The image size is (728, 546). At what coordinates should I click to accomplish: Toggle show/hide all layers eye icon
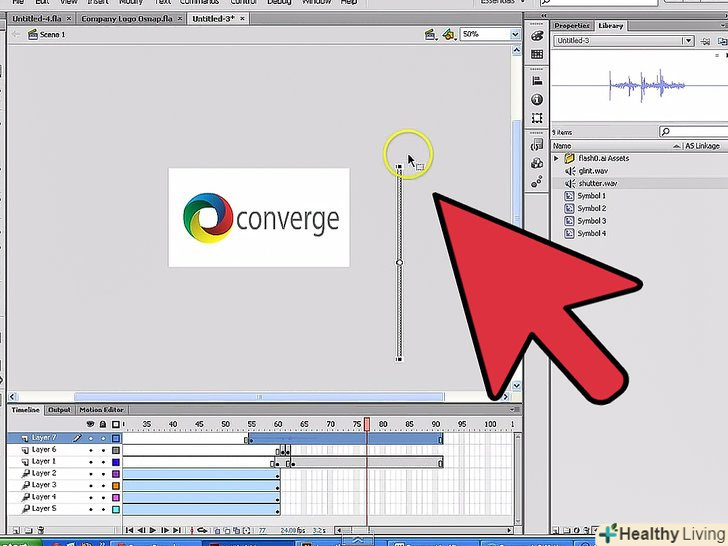(x=91, y=424)
